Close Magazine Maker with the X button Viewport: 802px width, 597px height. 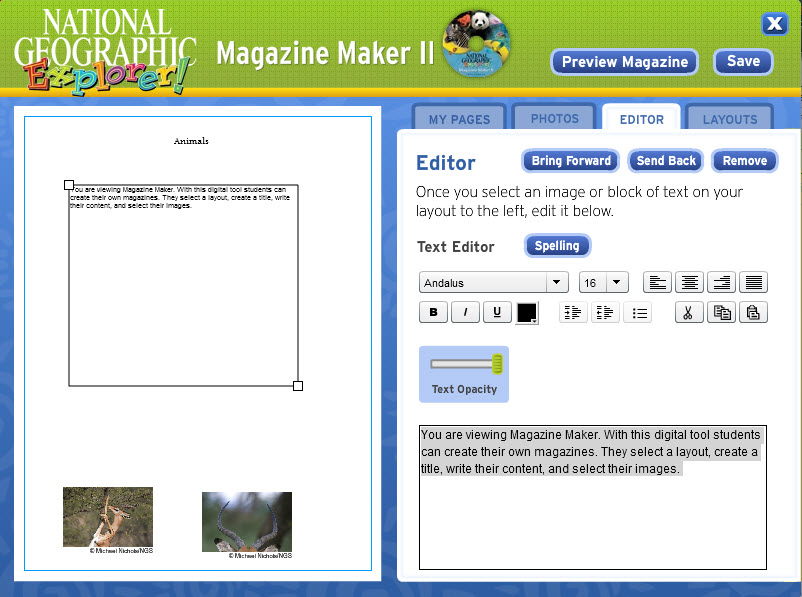pos(774,24)
